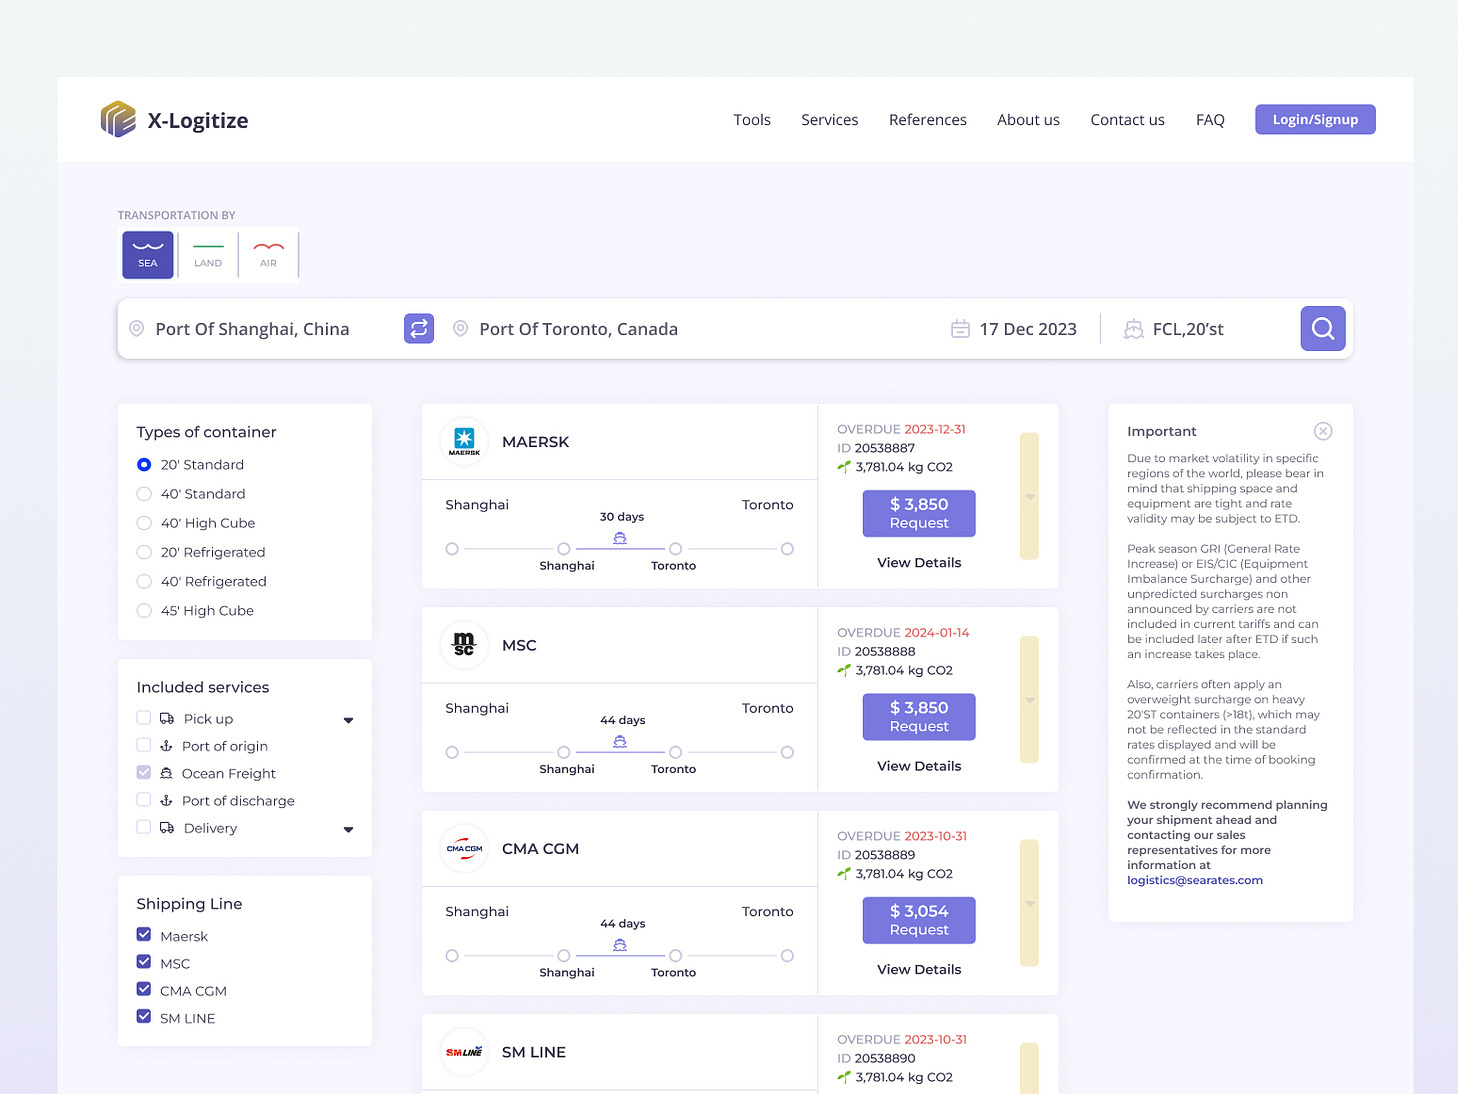1458x1094 pixels.
Task: Click the Maersk carrier logo
Action: coord(464,441)
